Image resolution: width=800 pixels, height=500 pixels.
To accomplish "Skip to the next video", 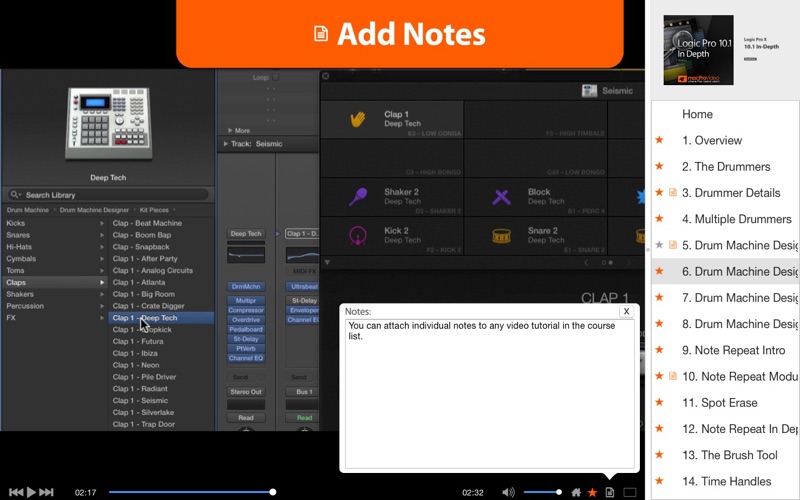I will (46, 492).
